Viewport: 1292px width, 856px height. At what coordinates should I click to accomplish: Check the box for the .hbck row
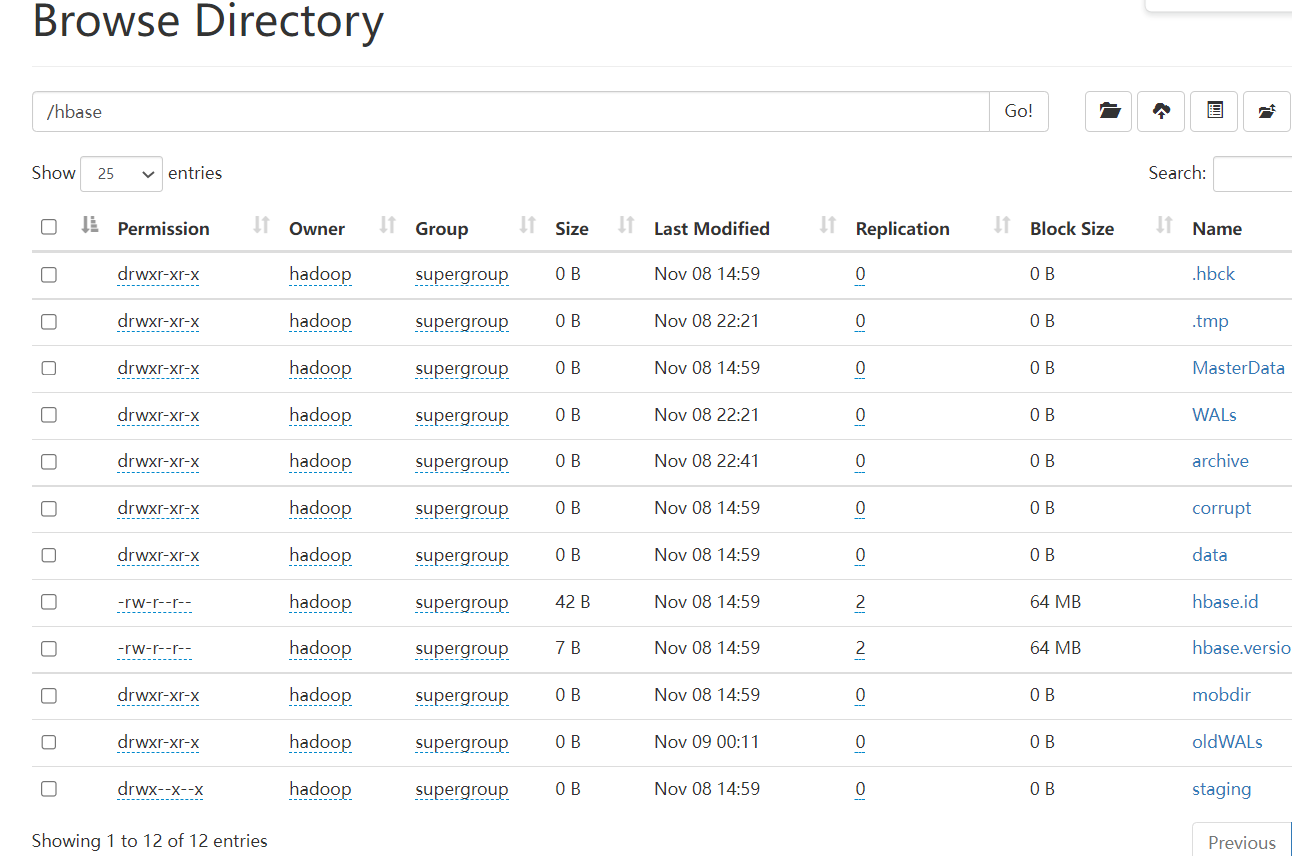click(x=49, y=274)
